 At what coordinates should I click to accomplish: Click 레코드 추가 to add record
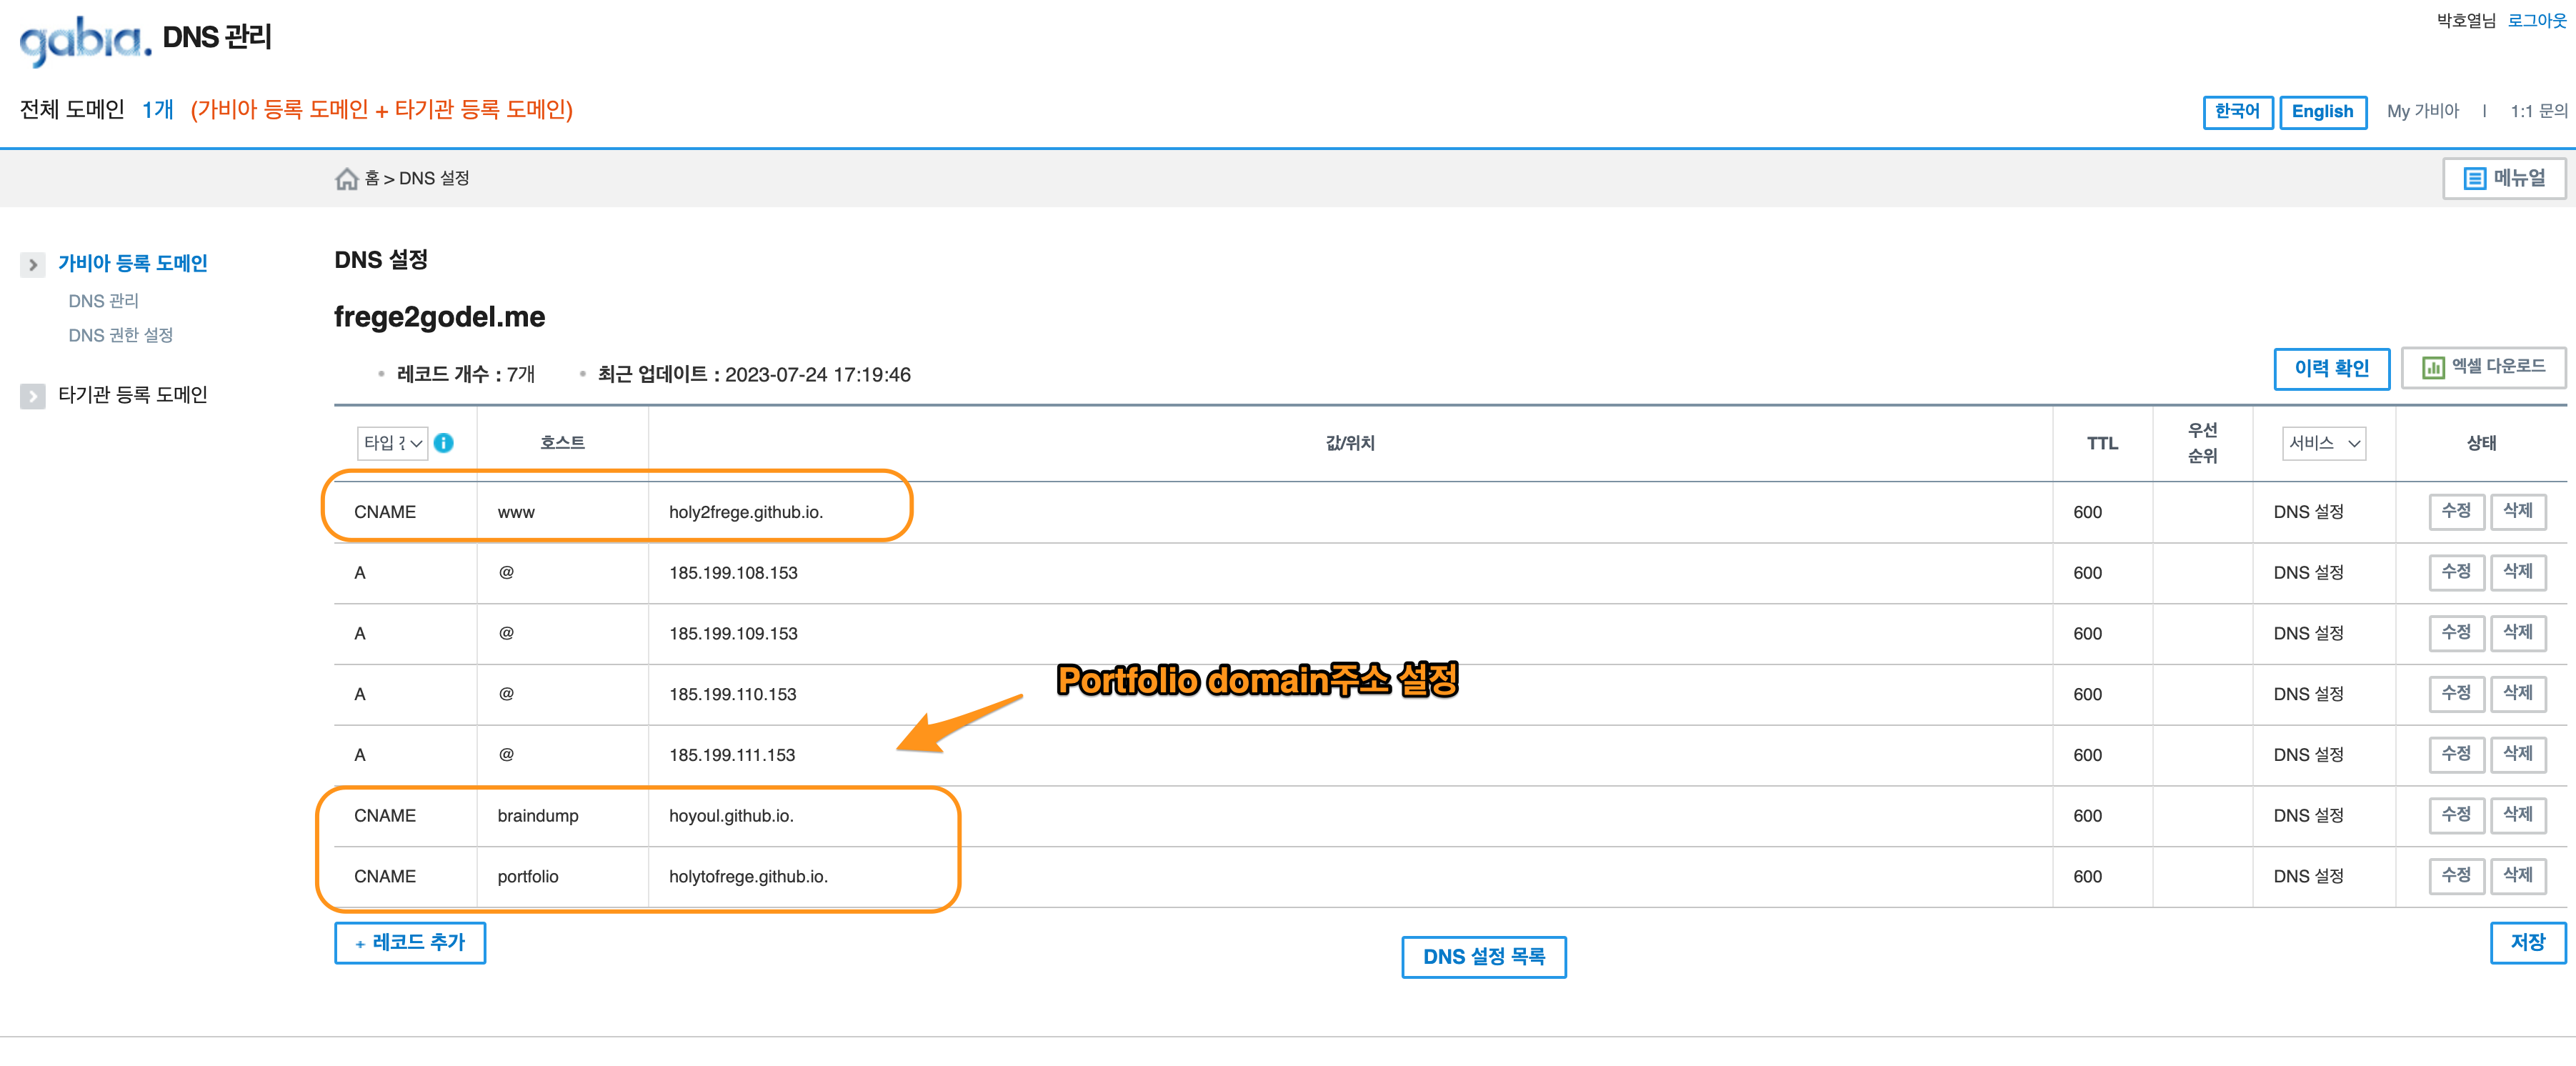pyautogui.click(x=410, y=942)
